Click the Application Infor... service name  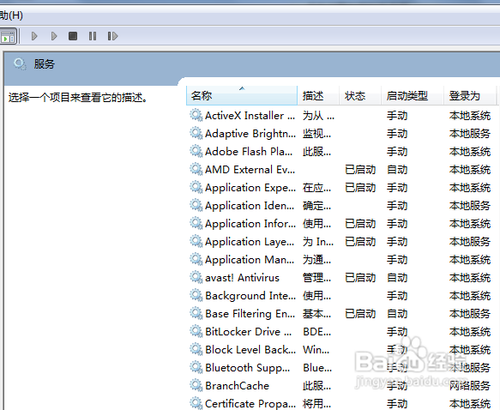250,224
